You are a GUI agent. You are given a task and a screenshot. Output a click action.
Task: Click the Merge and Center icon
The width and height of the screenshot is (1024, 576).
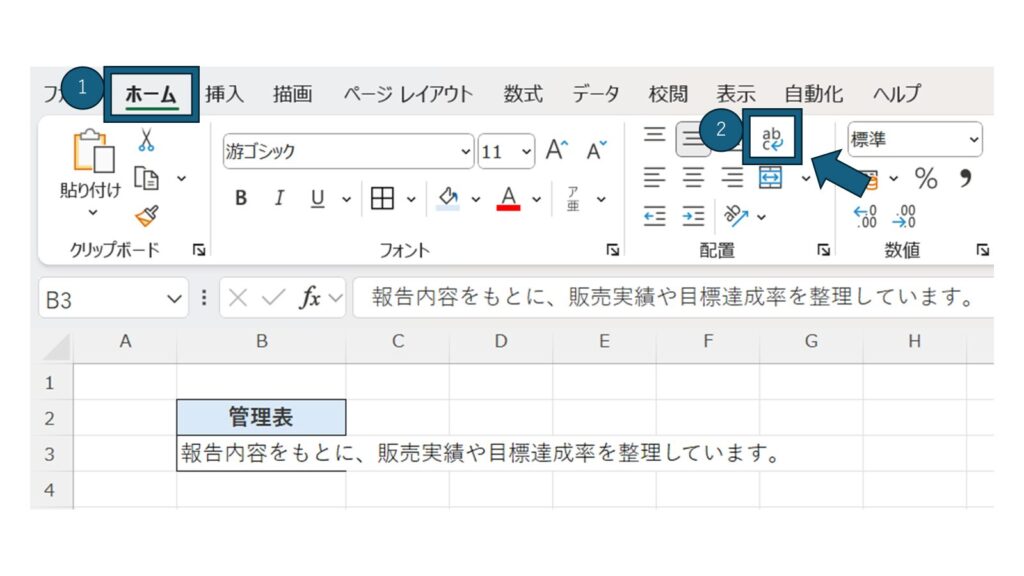pos(771,178)
